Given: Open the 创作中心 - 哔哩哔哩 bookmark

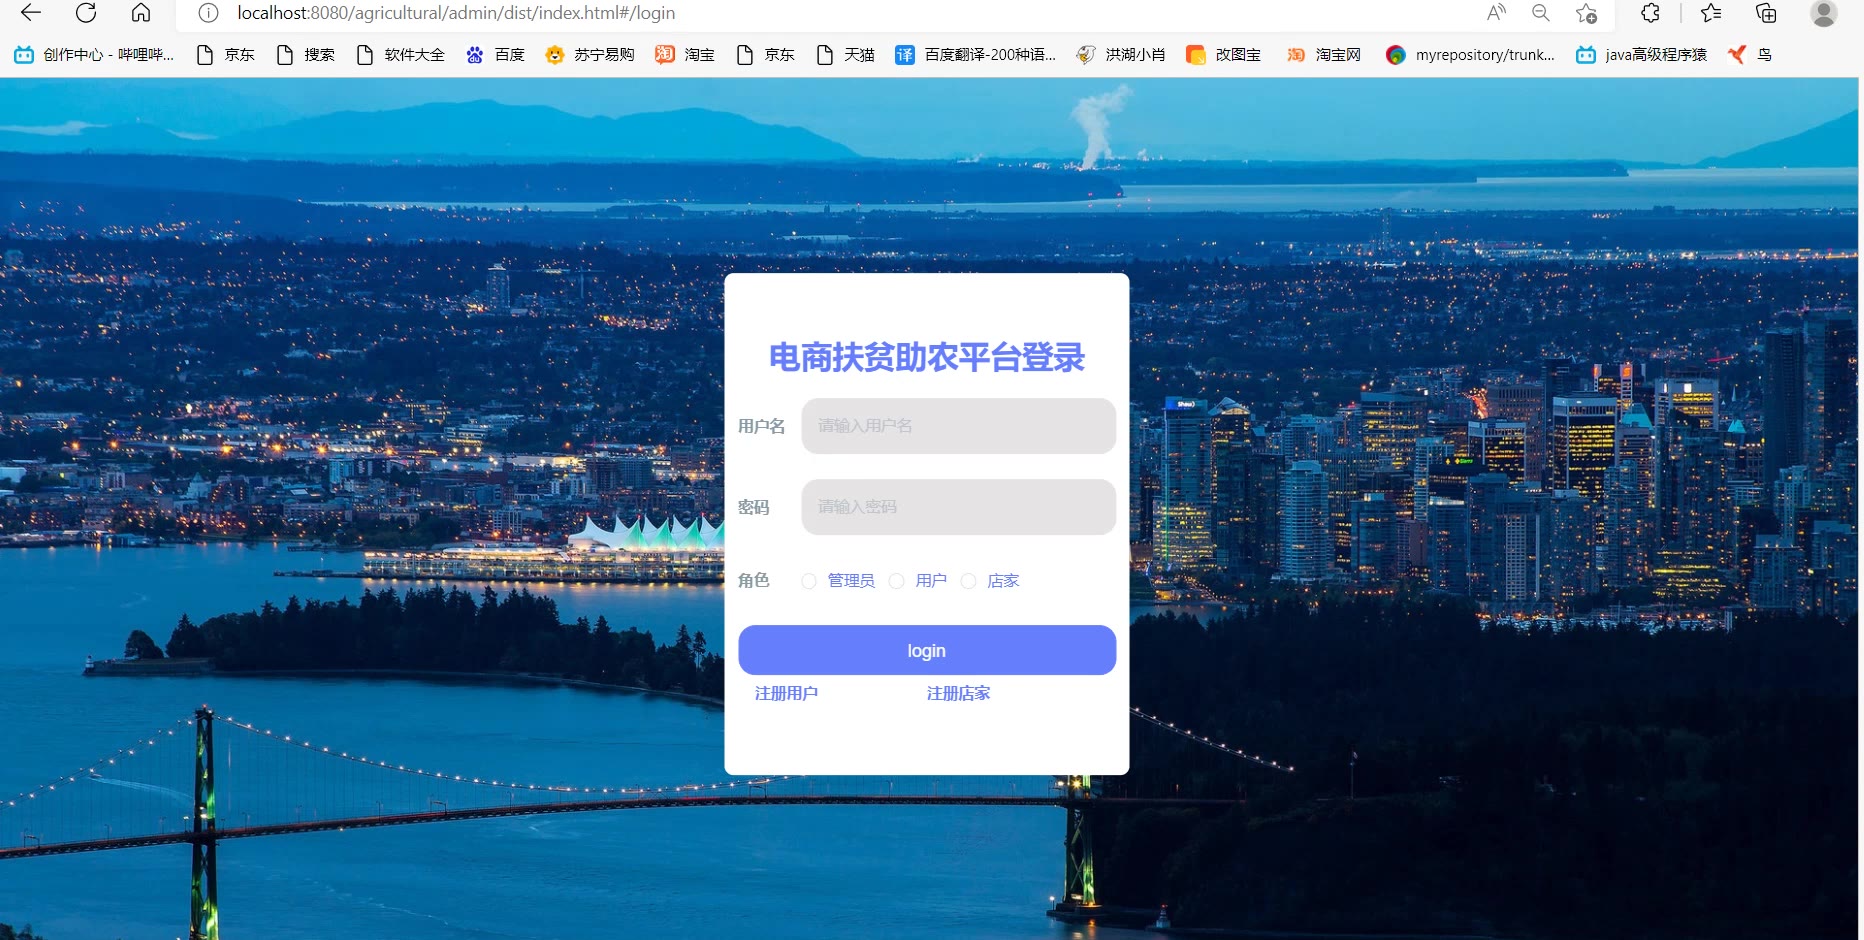Looking at the screenshot, I should (x=94, y=55).
